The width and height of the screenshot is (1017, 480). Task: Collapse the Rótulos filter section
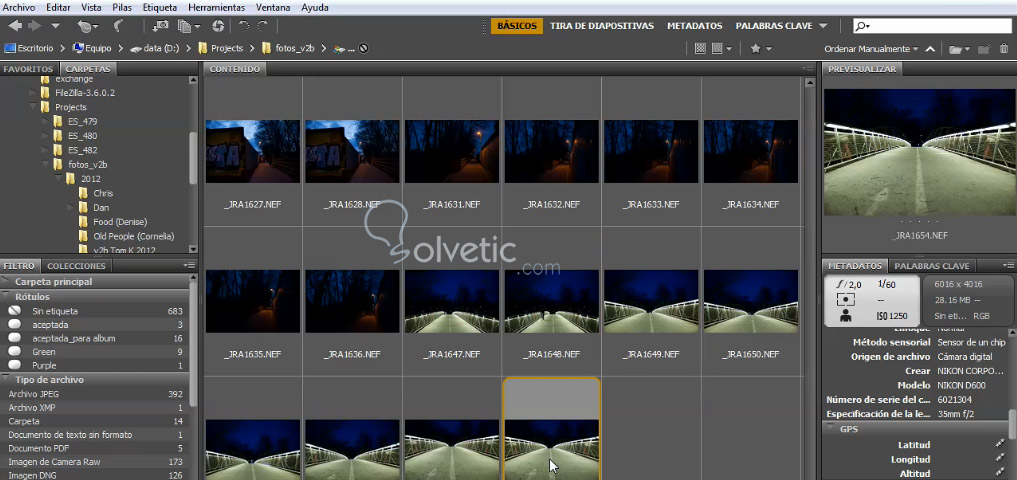[6, 296]
